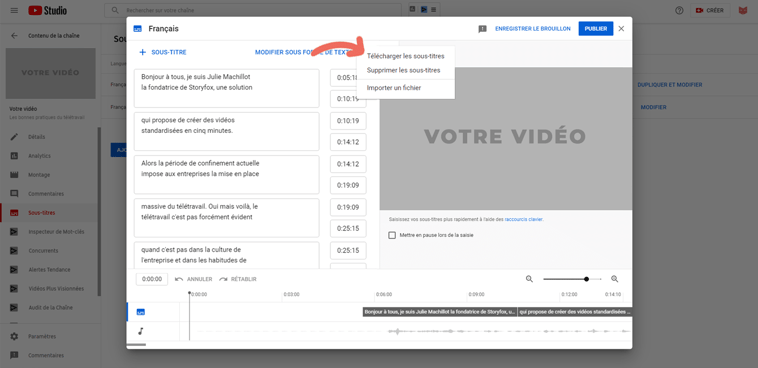Click start time 0:10:19 of qui propose subtitle
Image resolution: width=758 pixels, height=368 pixels.
(x=348, y=121)
